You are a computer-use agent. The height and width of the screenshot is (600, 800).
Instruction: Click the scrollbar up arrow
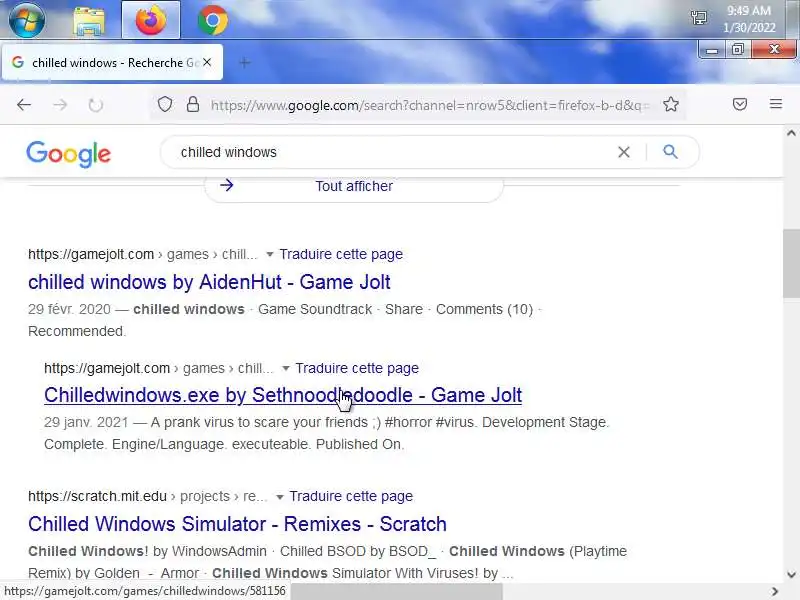pos(791,133)
